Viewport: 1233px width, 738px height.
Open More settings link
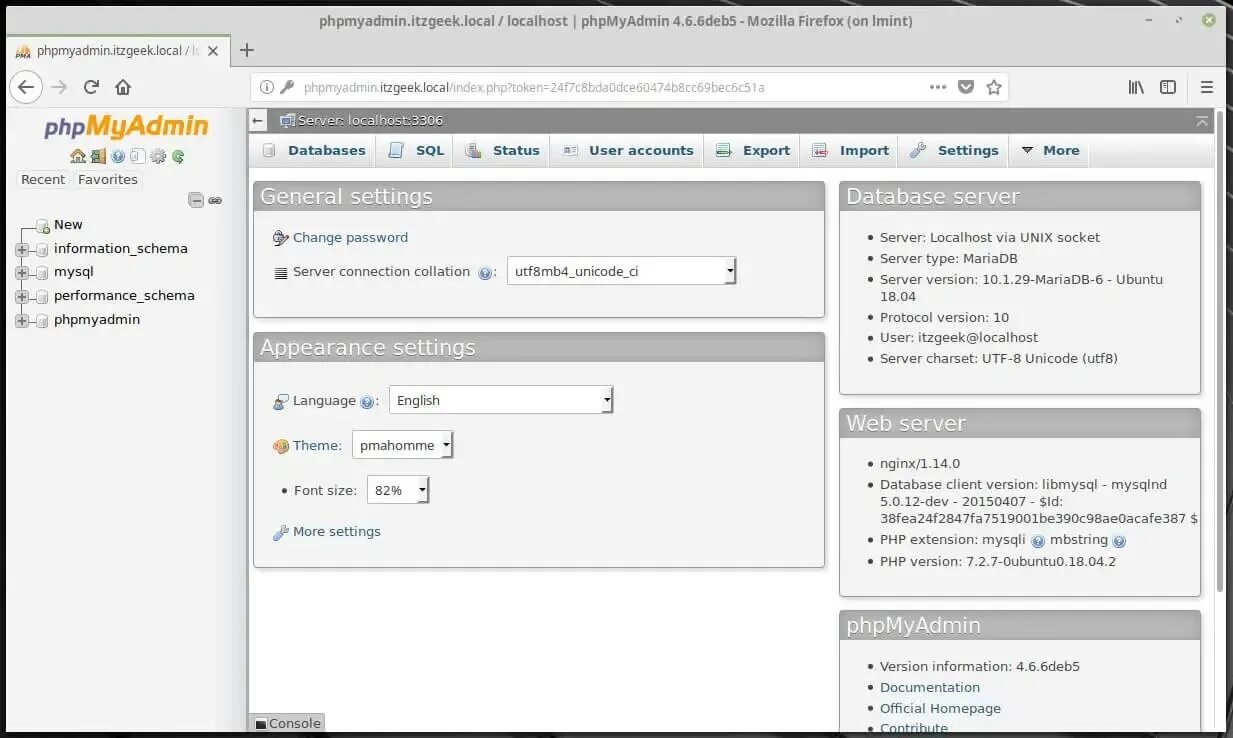coord(336,532)
